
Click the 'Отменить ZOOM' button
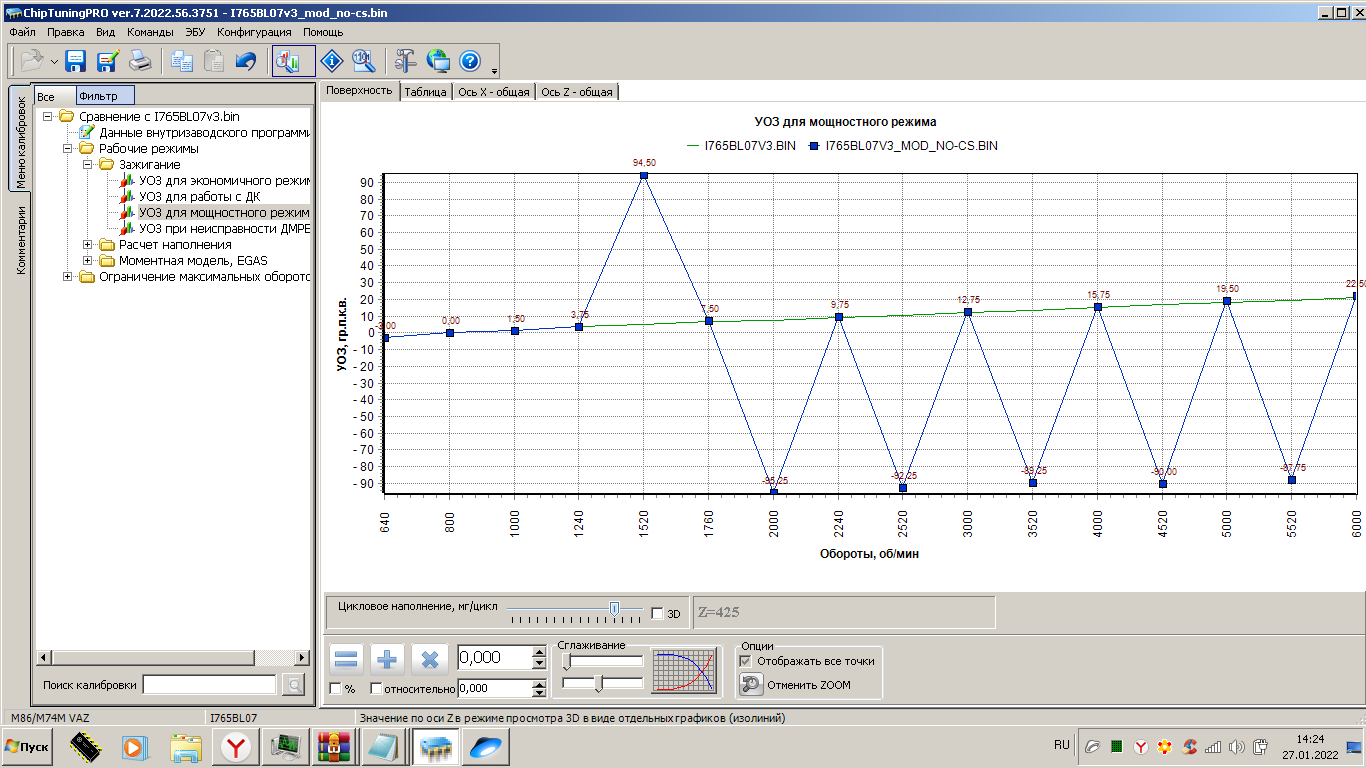[795, 685]
